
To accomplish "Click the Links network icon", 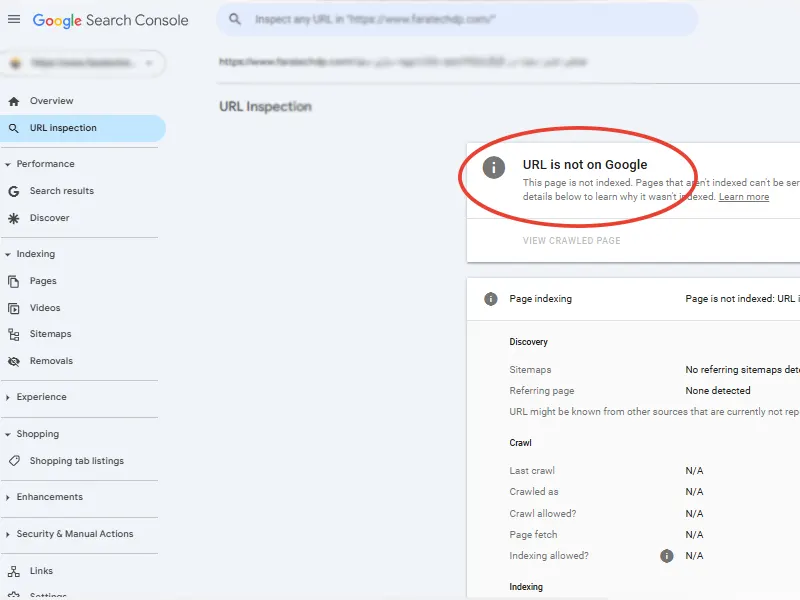I will tap(14, 571).
